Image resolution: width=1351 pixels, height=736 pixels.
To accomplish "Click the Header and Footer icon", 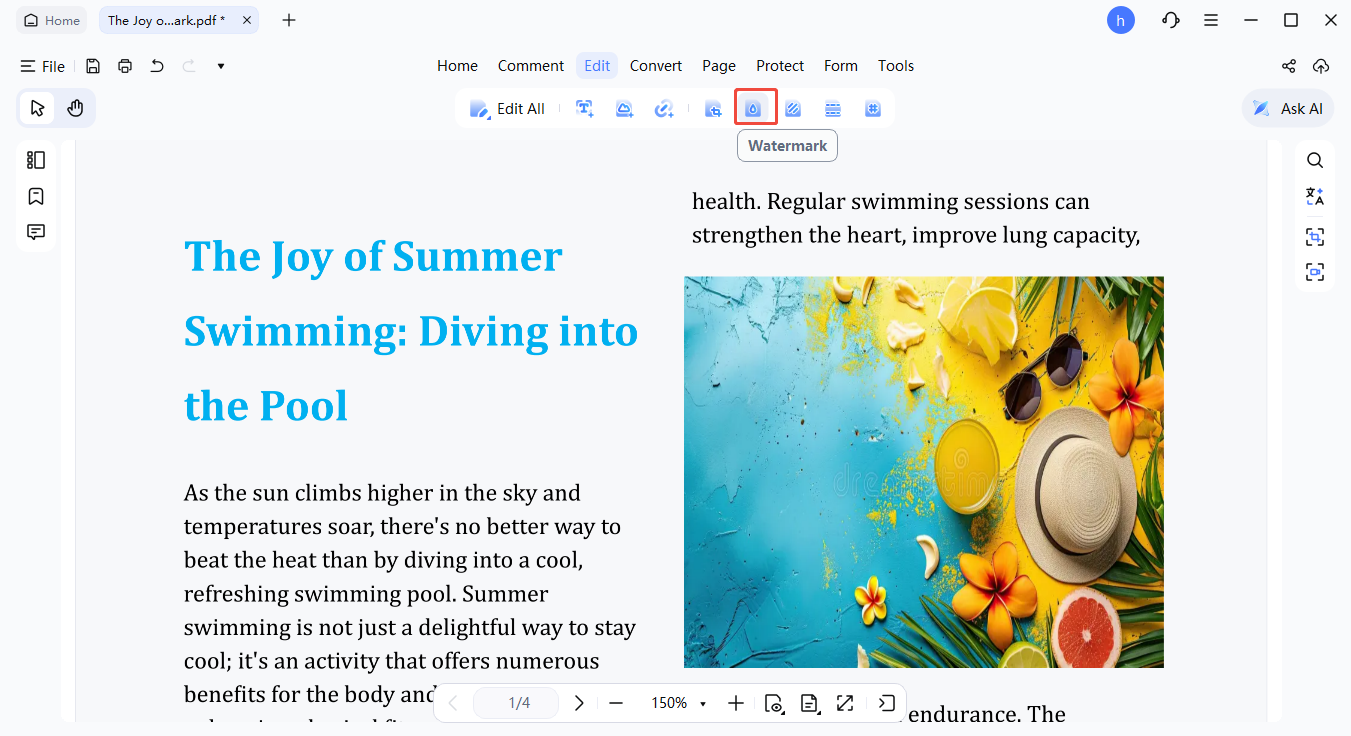I will click(833, 109).
